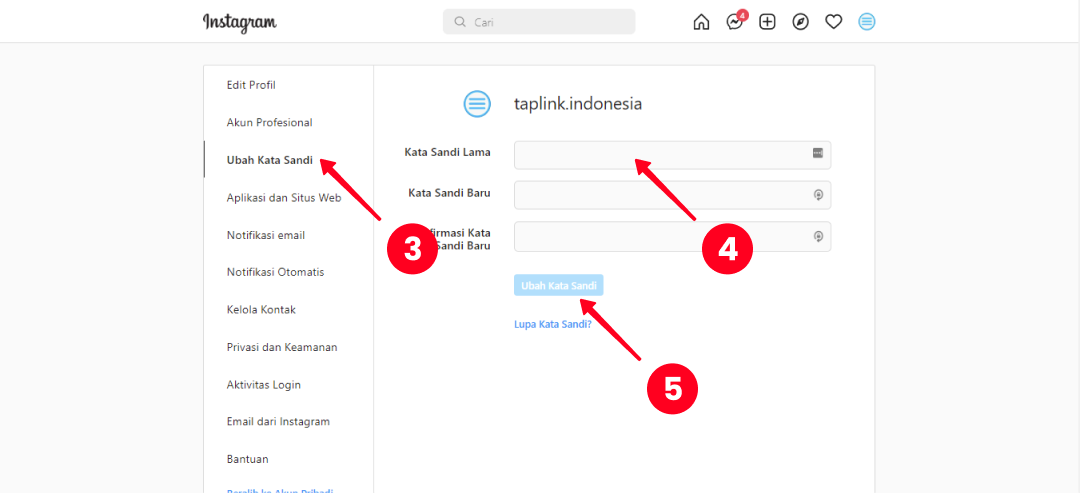Image resolution: width=1080 pixels, height=493 pixels.
Task: Click taplink.indonesia profile picture
Action: (477, 104)
